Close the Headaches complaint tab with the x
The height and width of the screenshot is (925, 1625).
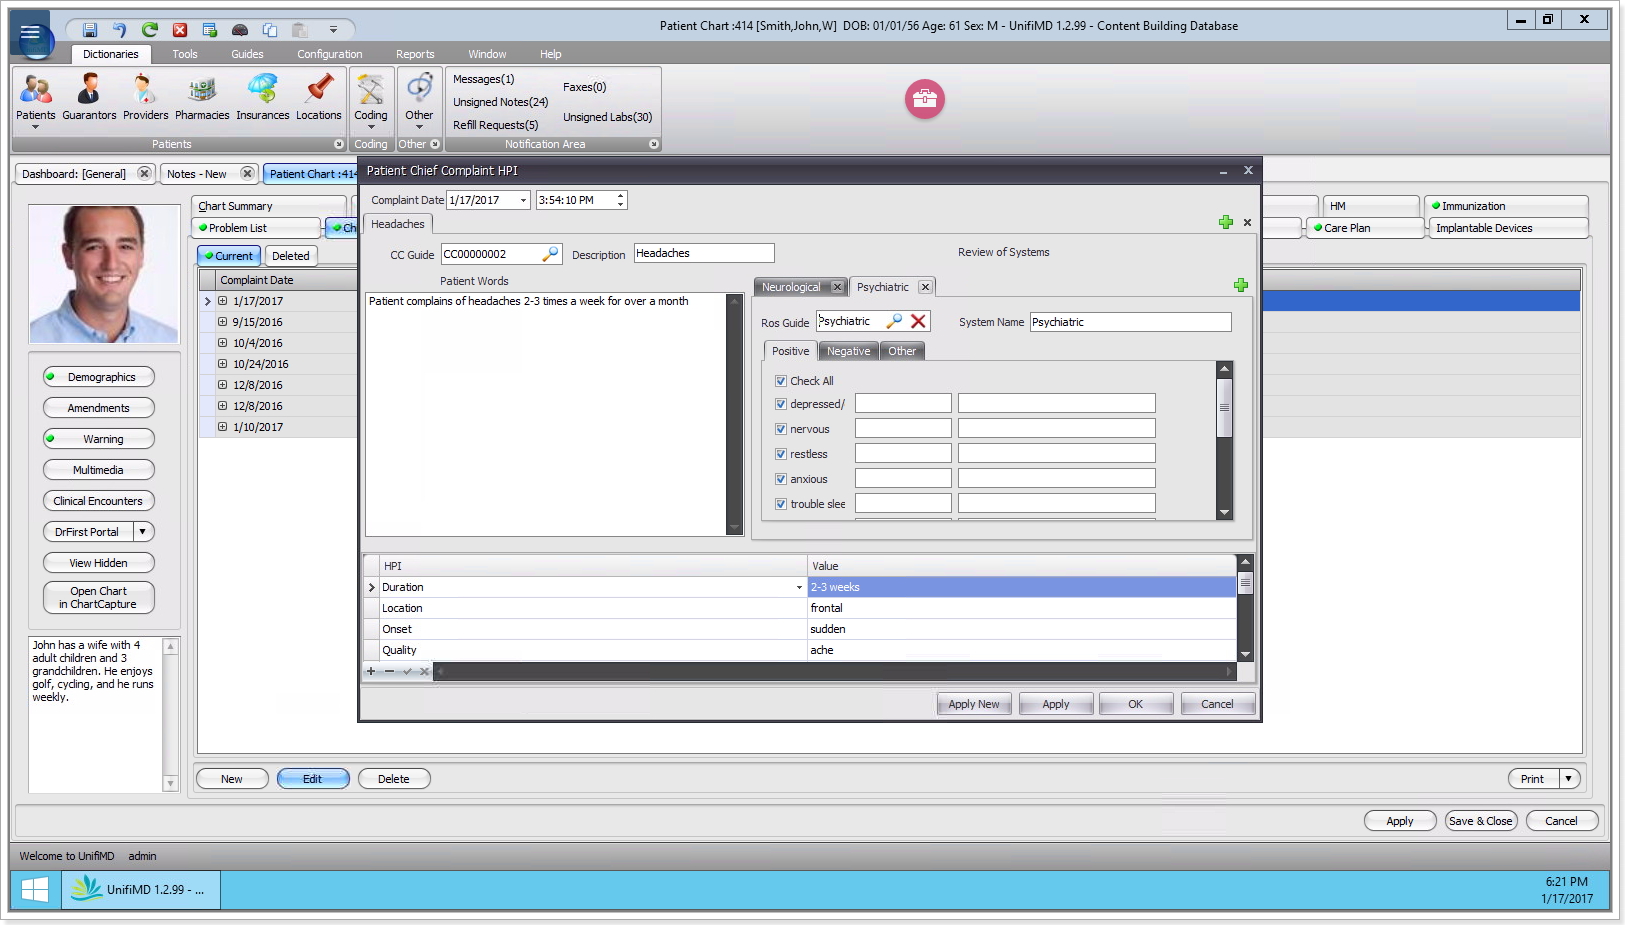tap(1247, 222)
